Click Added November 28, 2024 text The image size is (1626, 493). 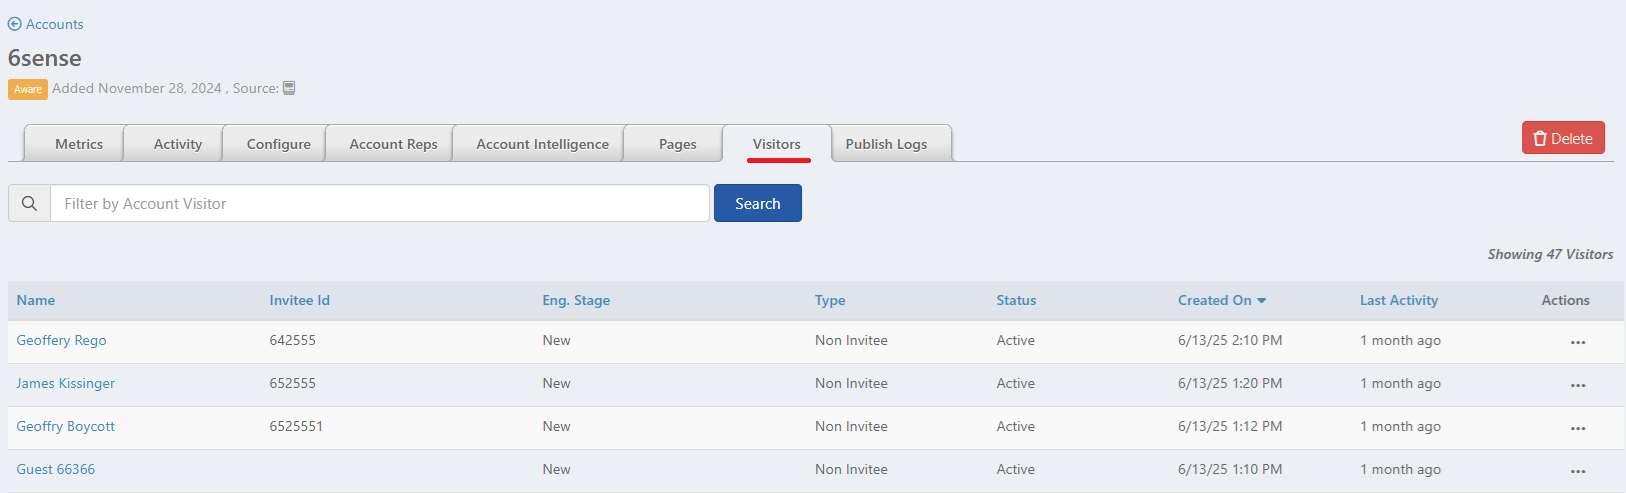click(137, 88)
